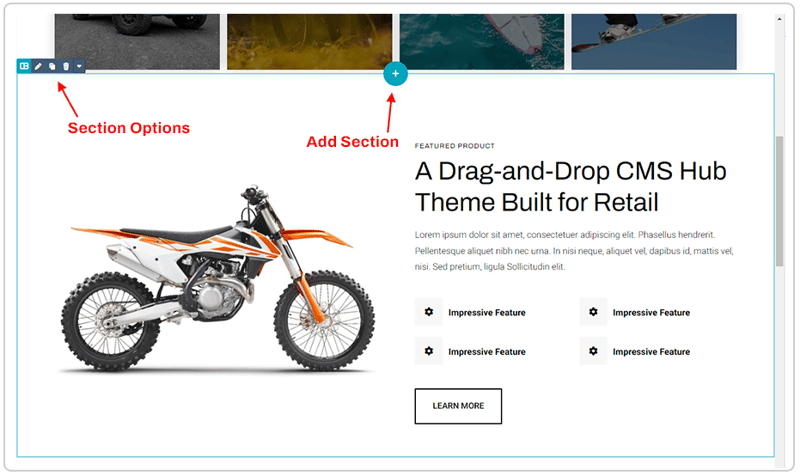Image resolution: width=800 pixels, height=475 pixels.
Task: Click the FEATURED PRODUCT label text
Action: tap(455, 146)
